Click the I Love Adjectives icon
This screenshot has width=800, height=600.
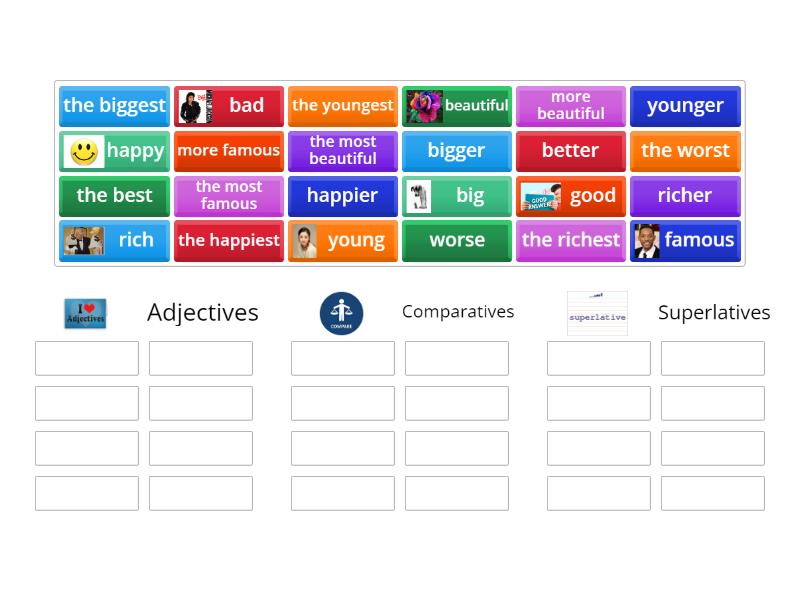tap(85, 311)
